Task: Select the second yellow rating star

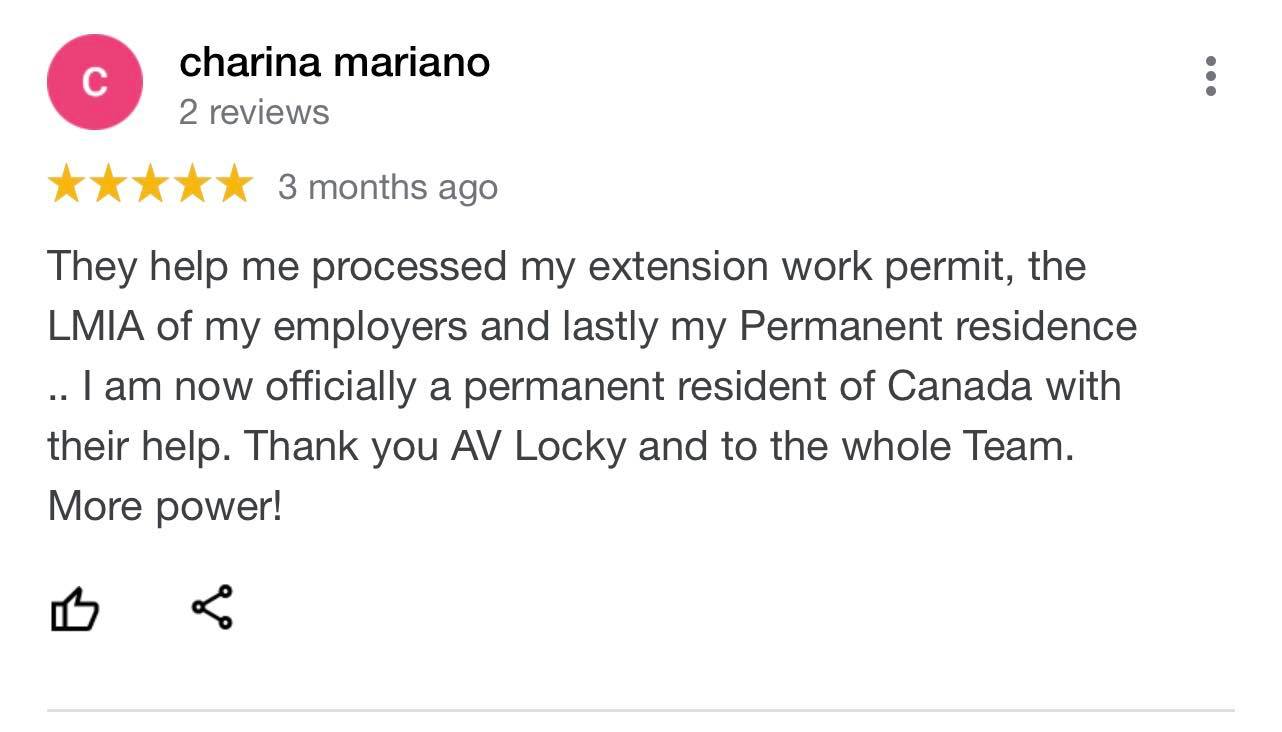Action: (108, 185)
